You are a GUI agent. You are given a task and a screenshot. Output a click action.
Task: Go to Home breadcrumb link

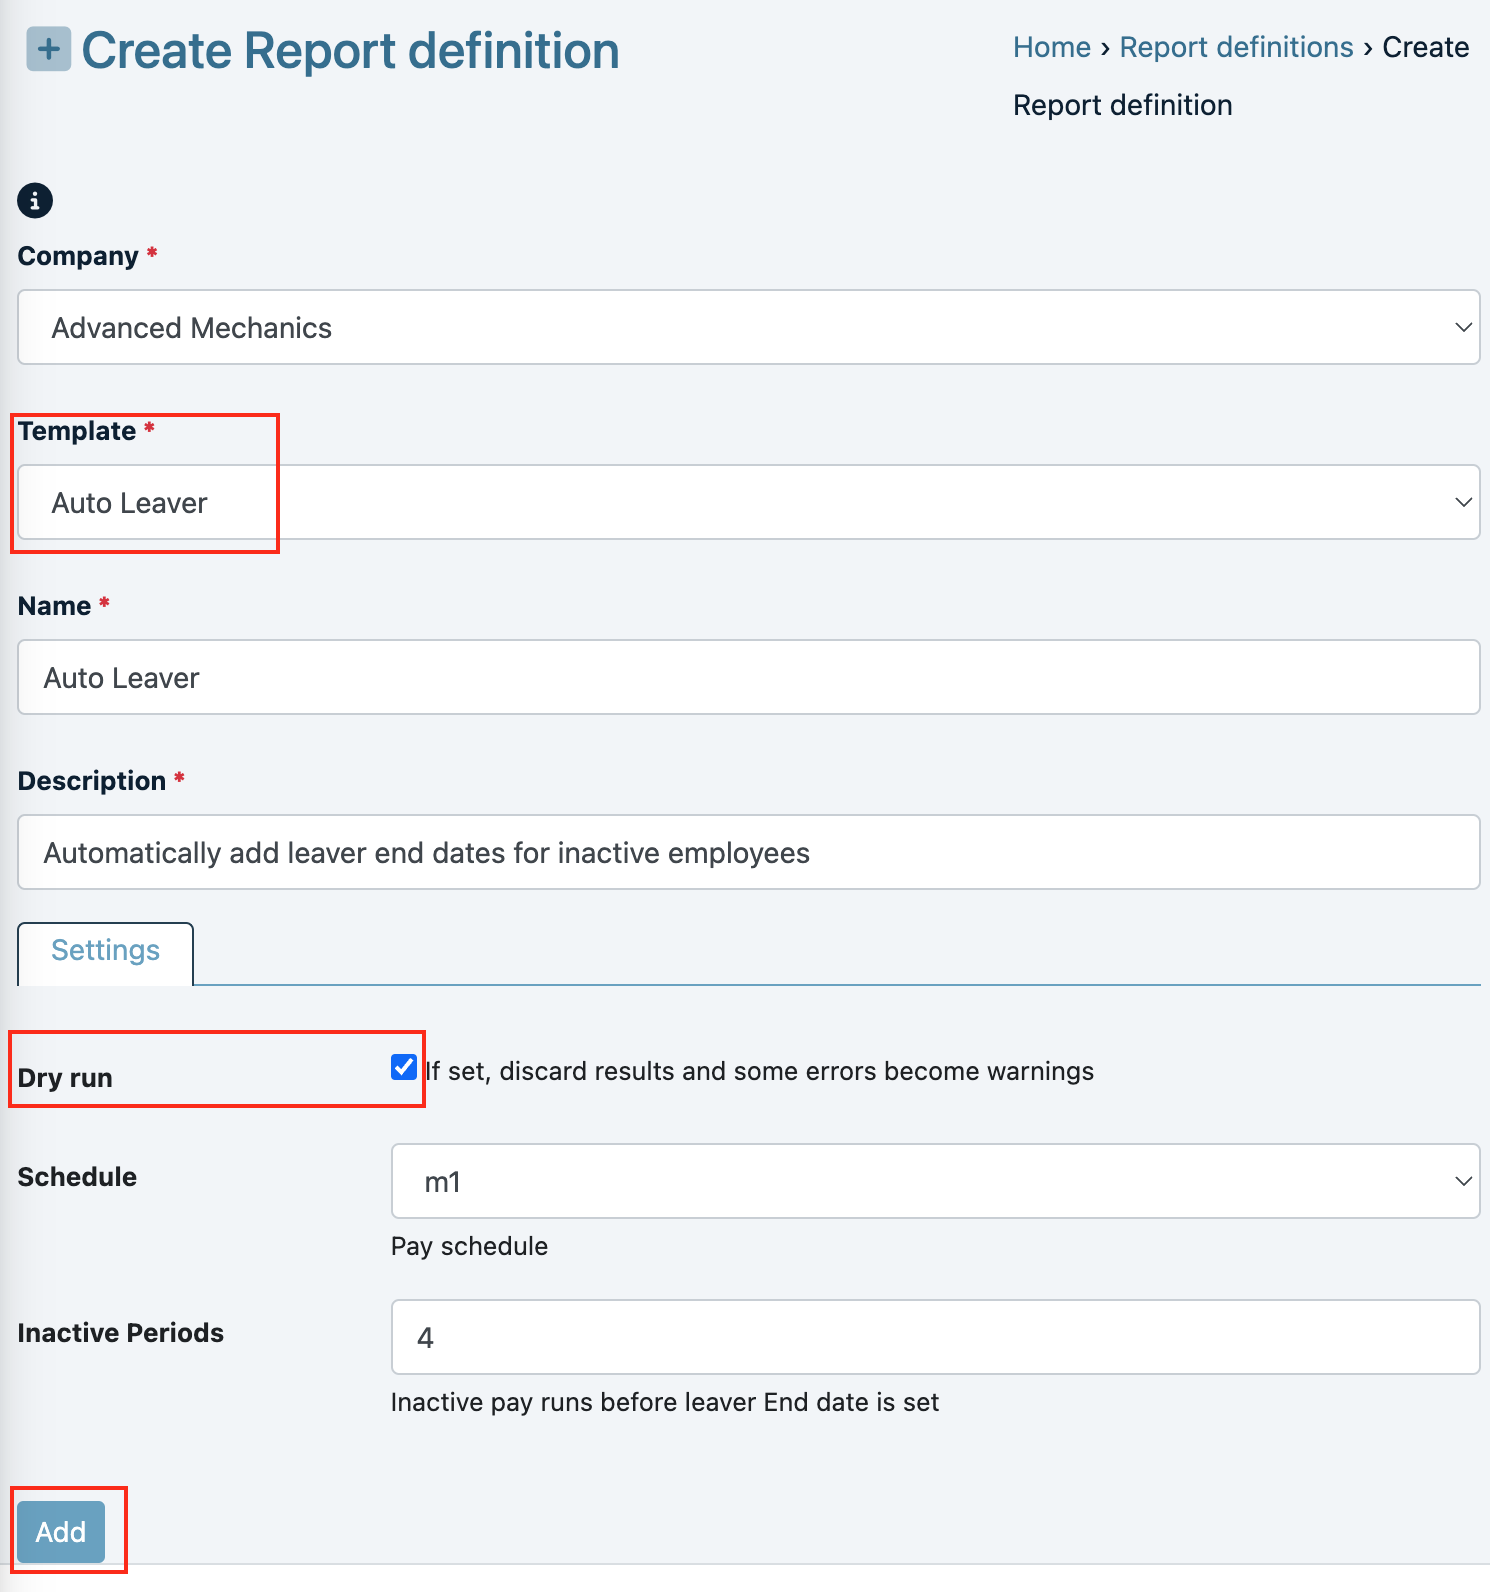click(1052, 47)
